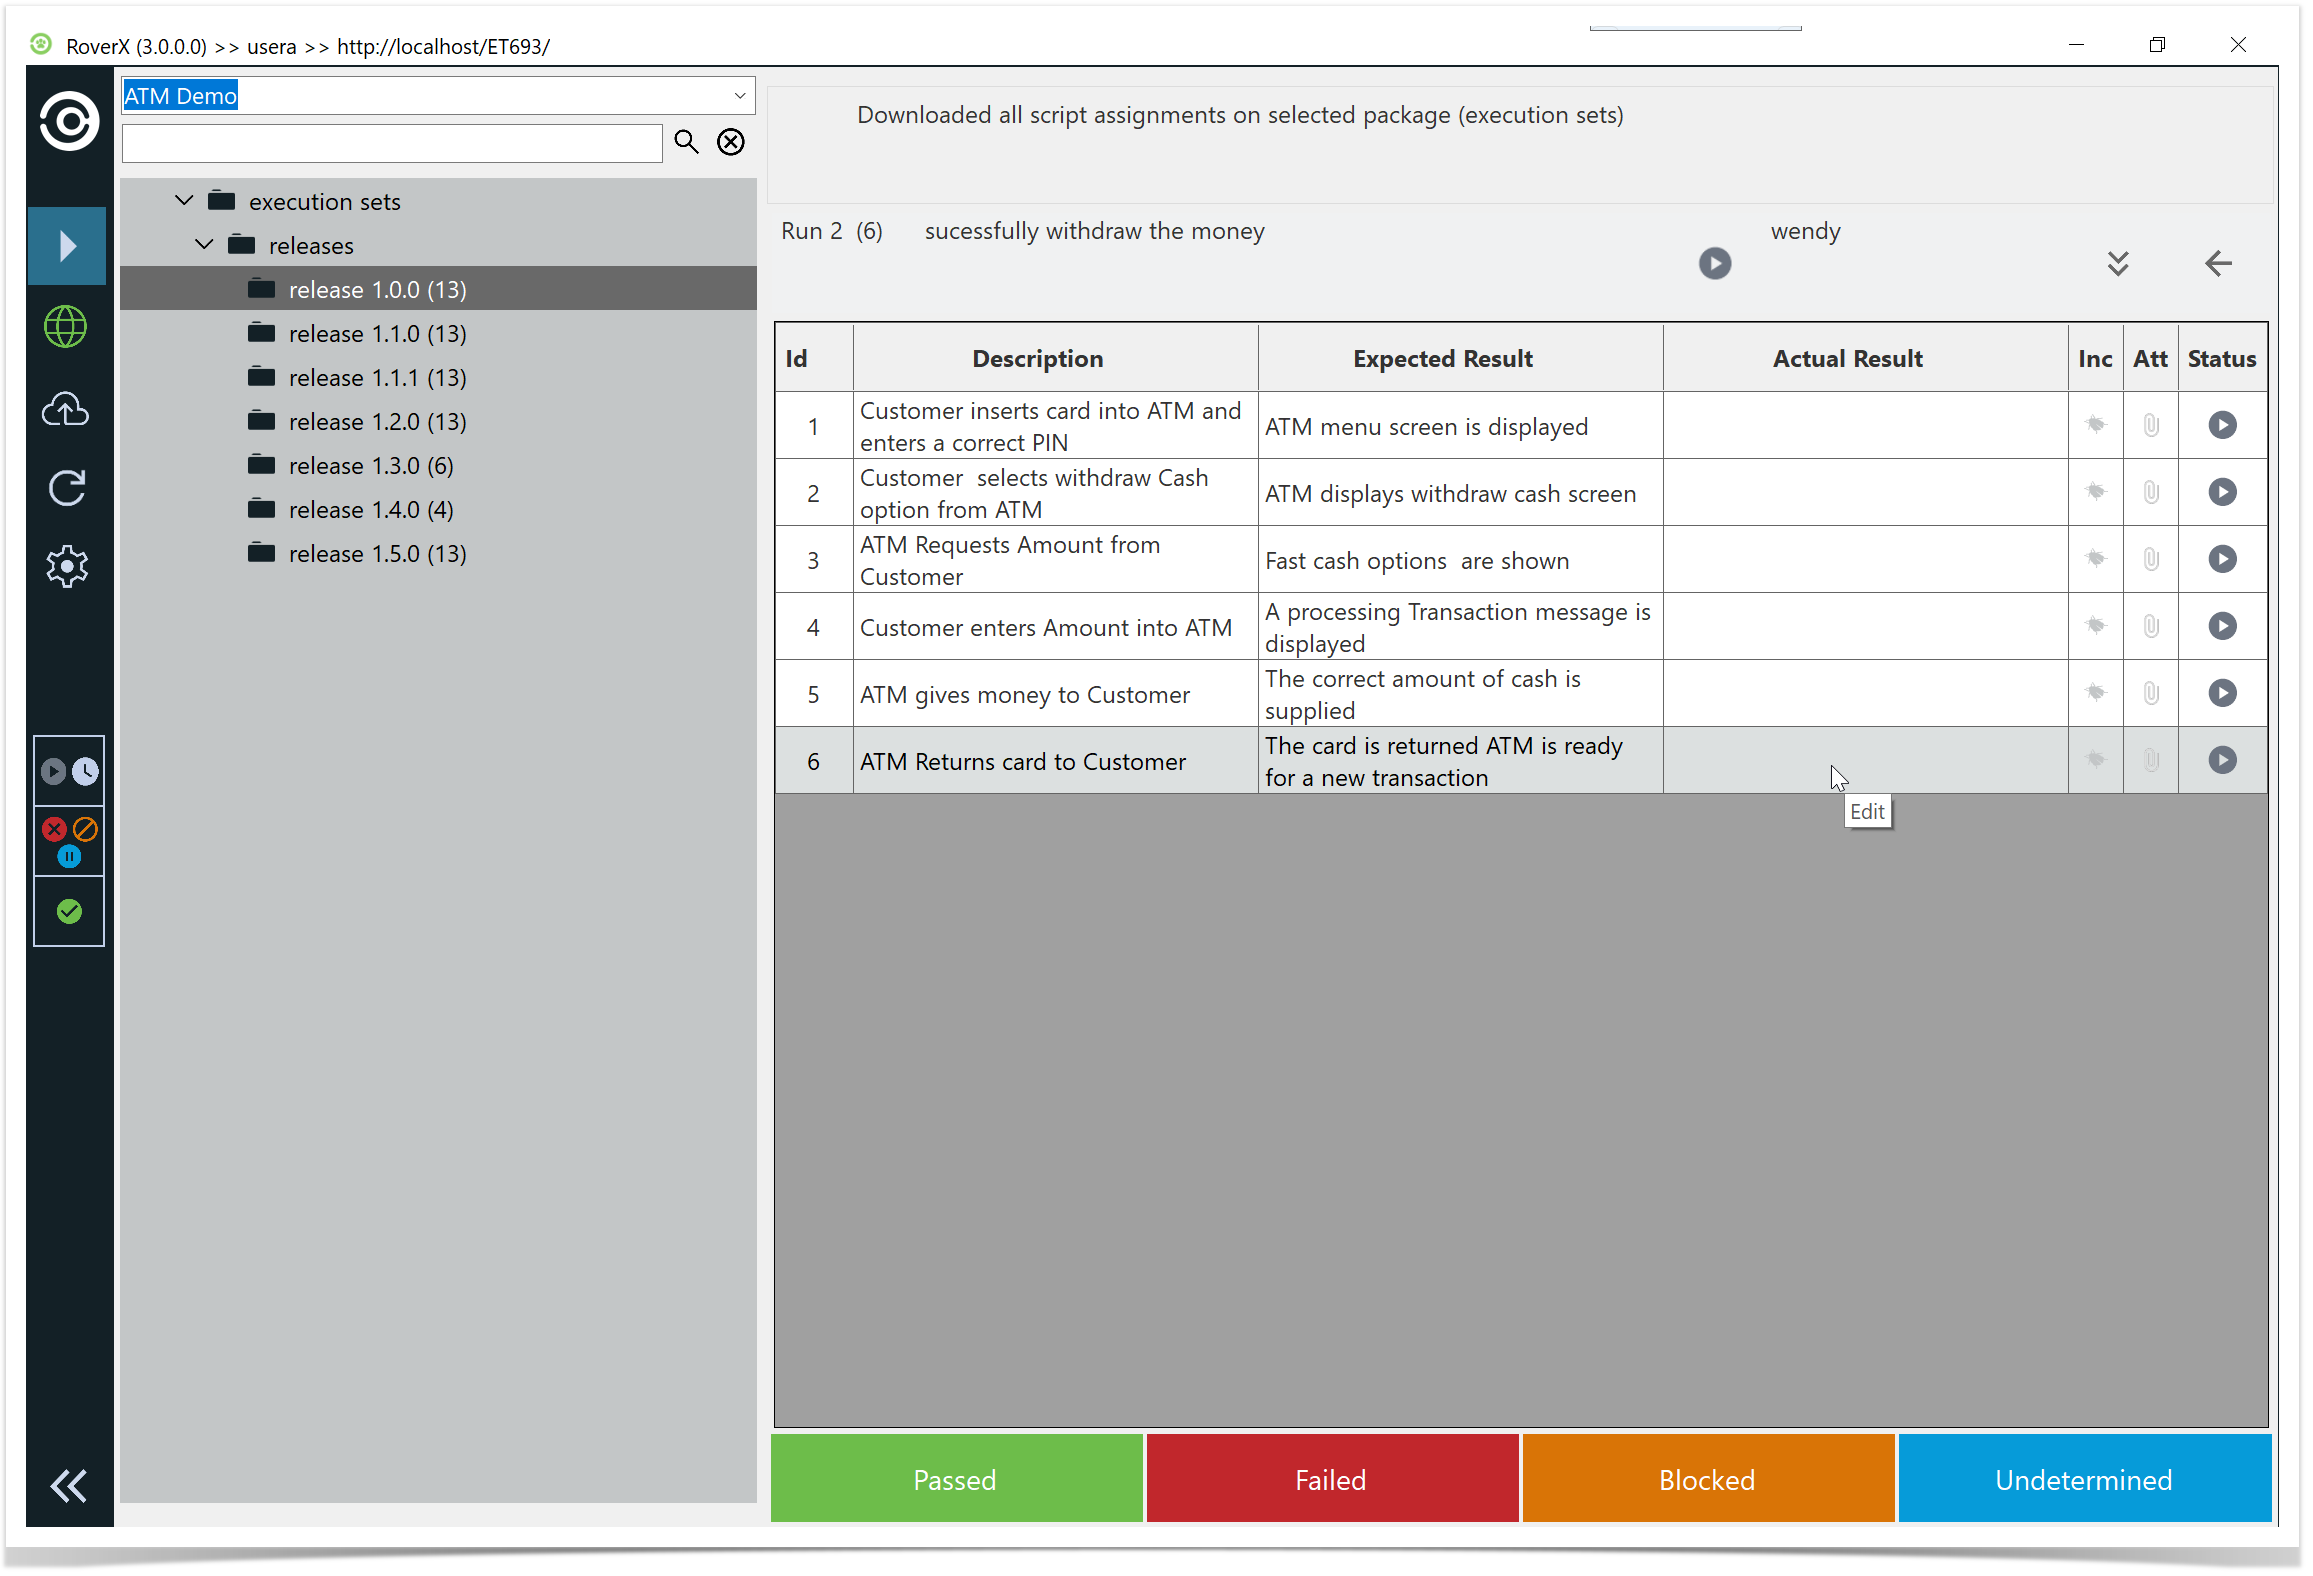Viewport: 2313px width, 1576px height.
Task: Click the search text input field
Action: (x=392, y=143)
